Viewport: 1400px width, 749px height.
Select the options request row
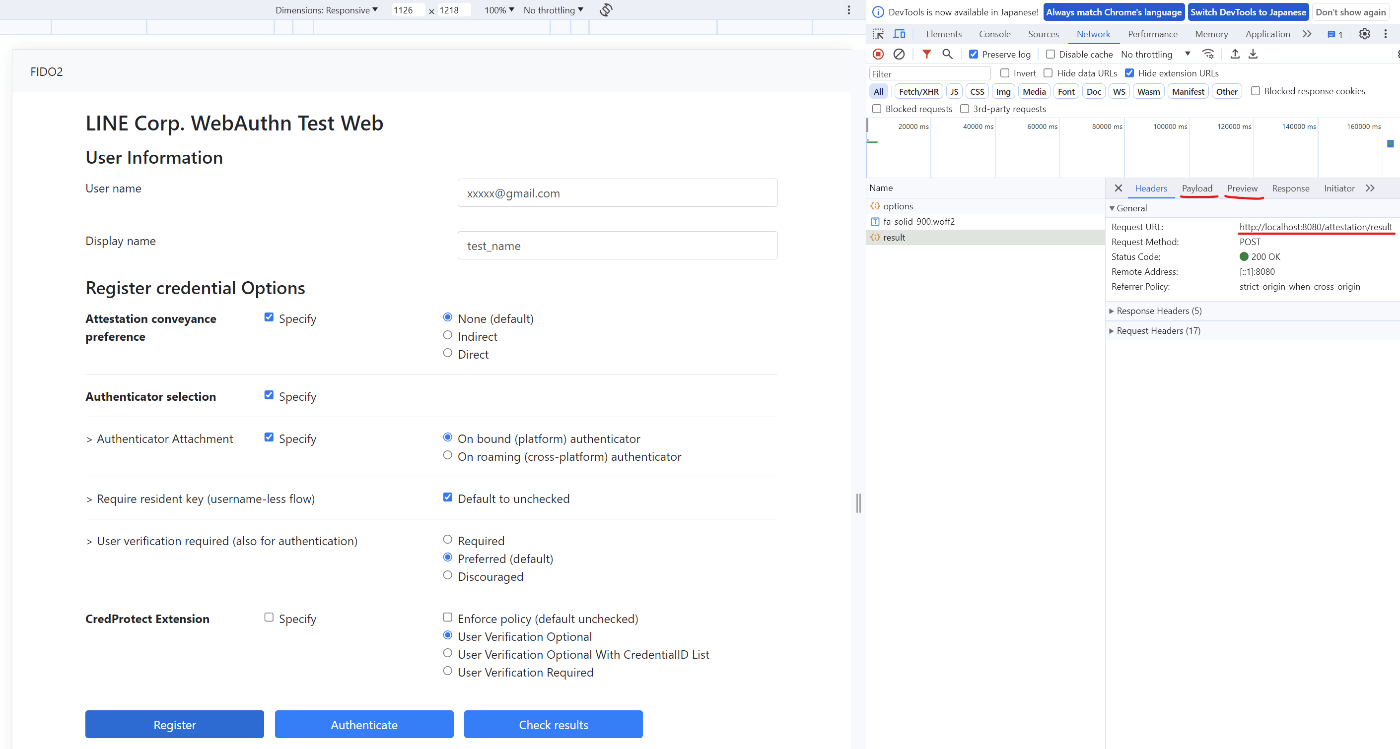click(985, 206)
